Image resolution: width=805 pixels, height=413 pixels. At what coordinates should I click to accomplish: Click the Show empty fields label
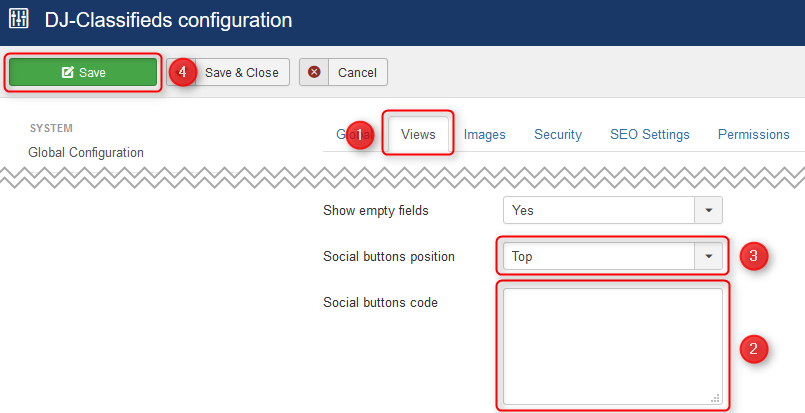point(376,211)
